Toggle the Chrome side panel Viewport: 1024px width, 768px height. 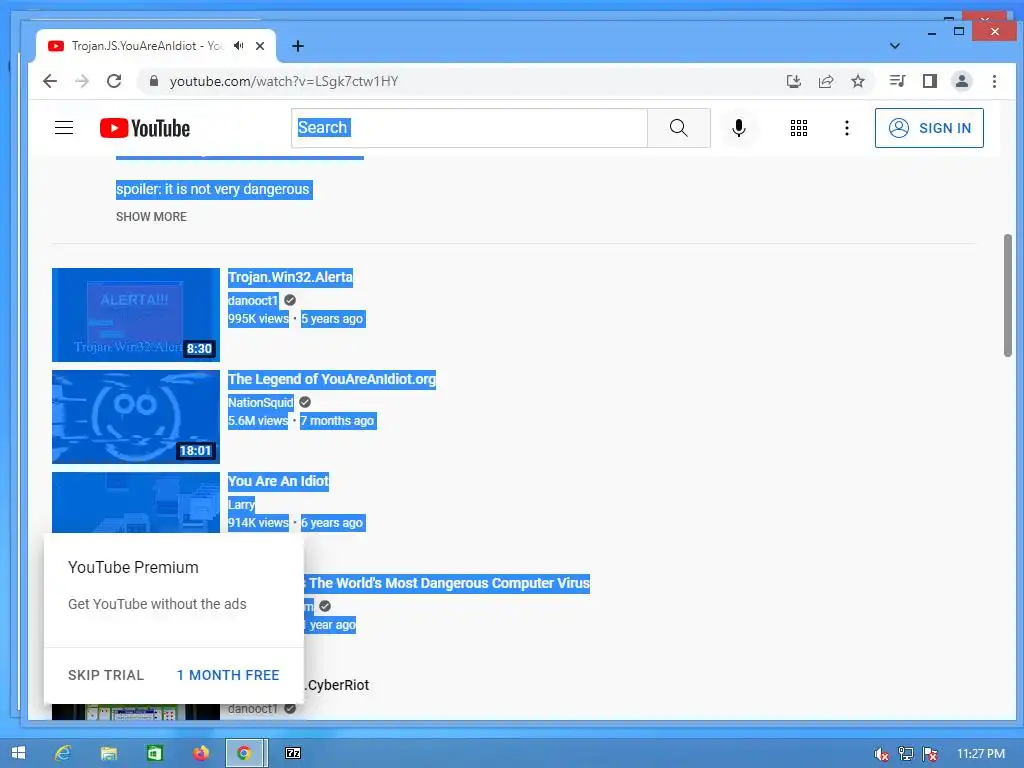tap(930, 81)
